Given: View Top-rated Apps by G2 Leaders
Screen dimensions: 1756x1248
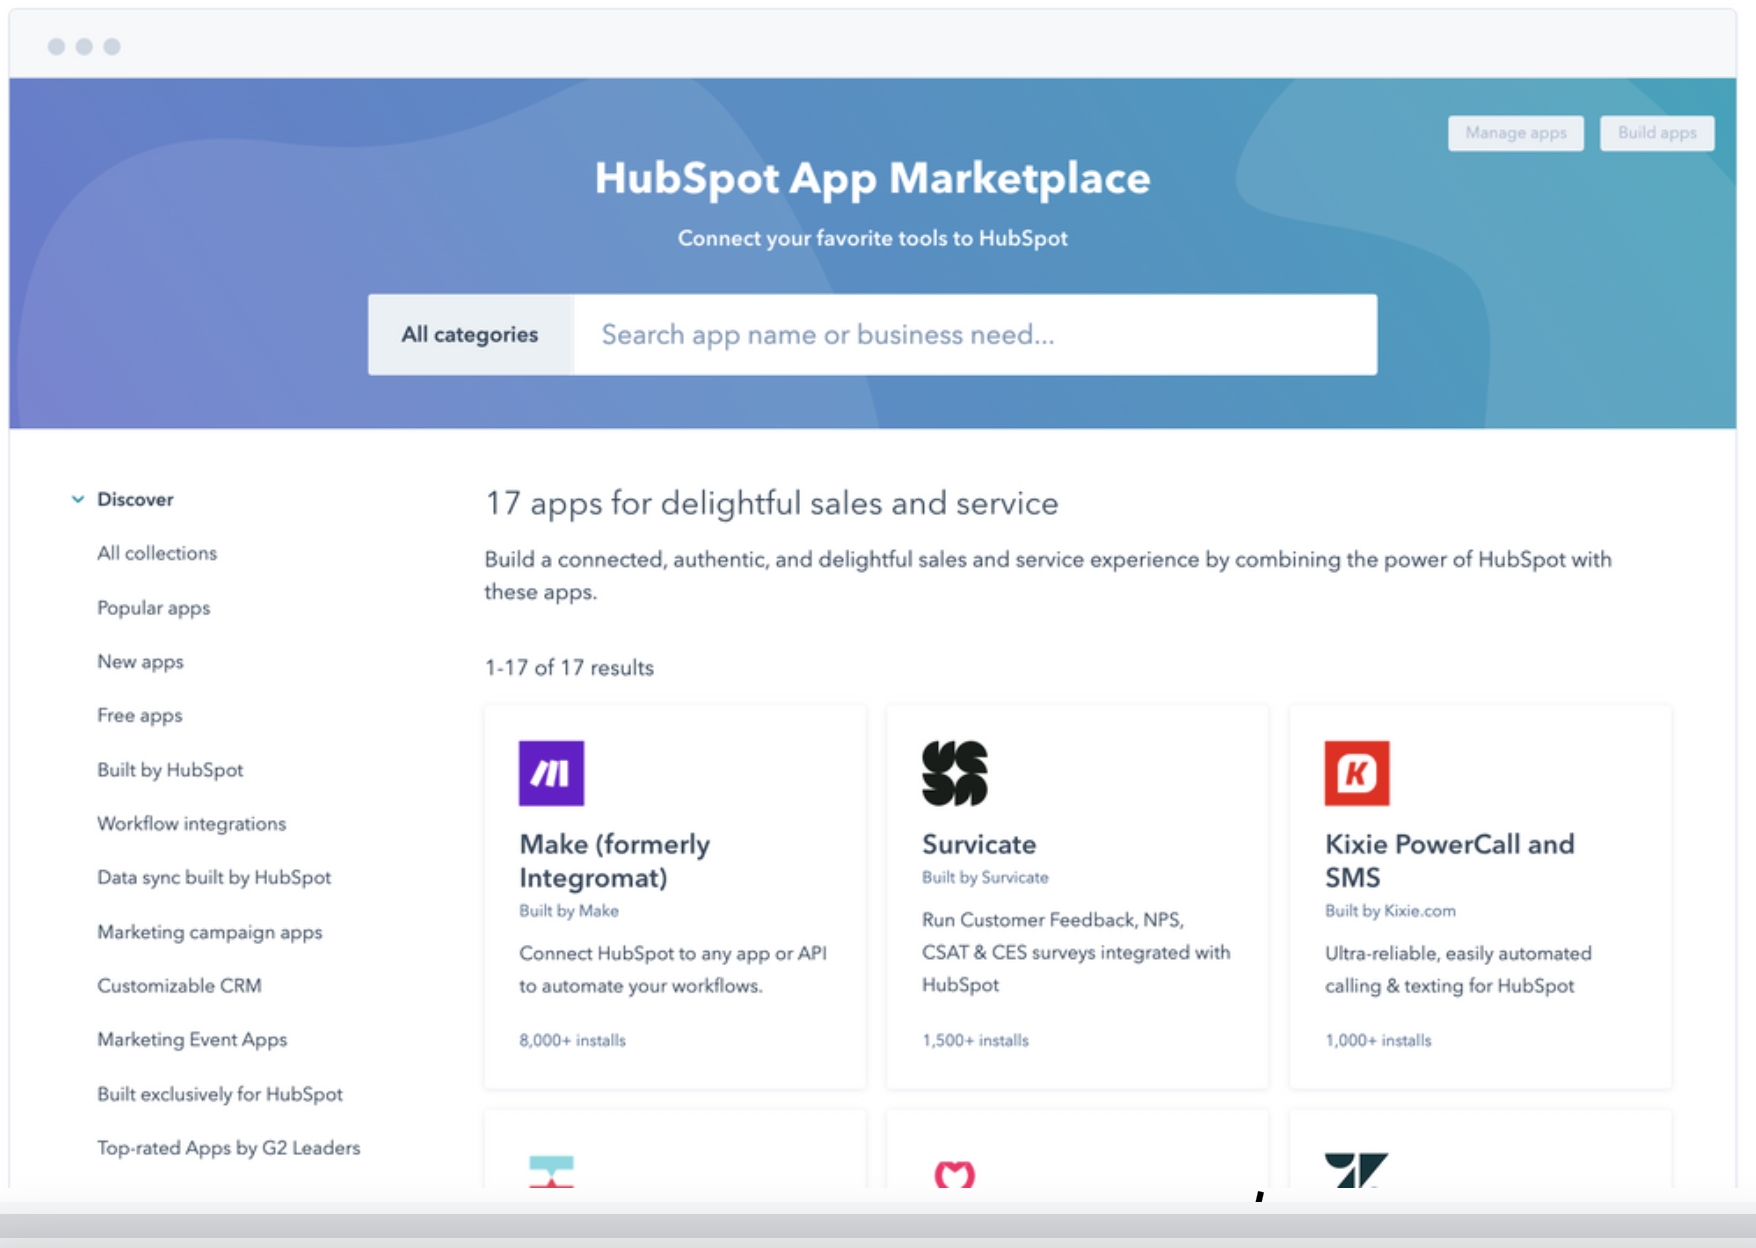Looking at the screenshot, I should click(228, 1148).
